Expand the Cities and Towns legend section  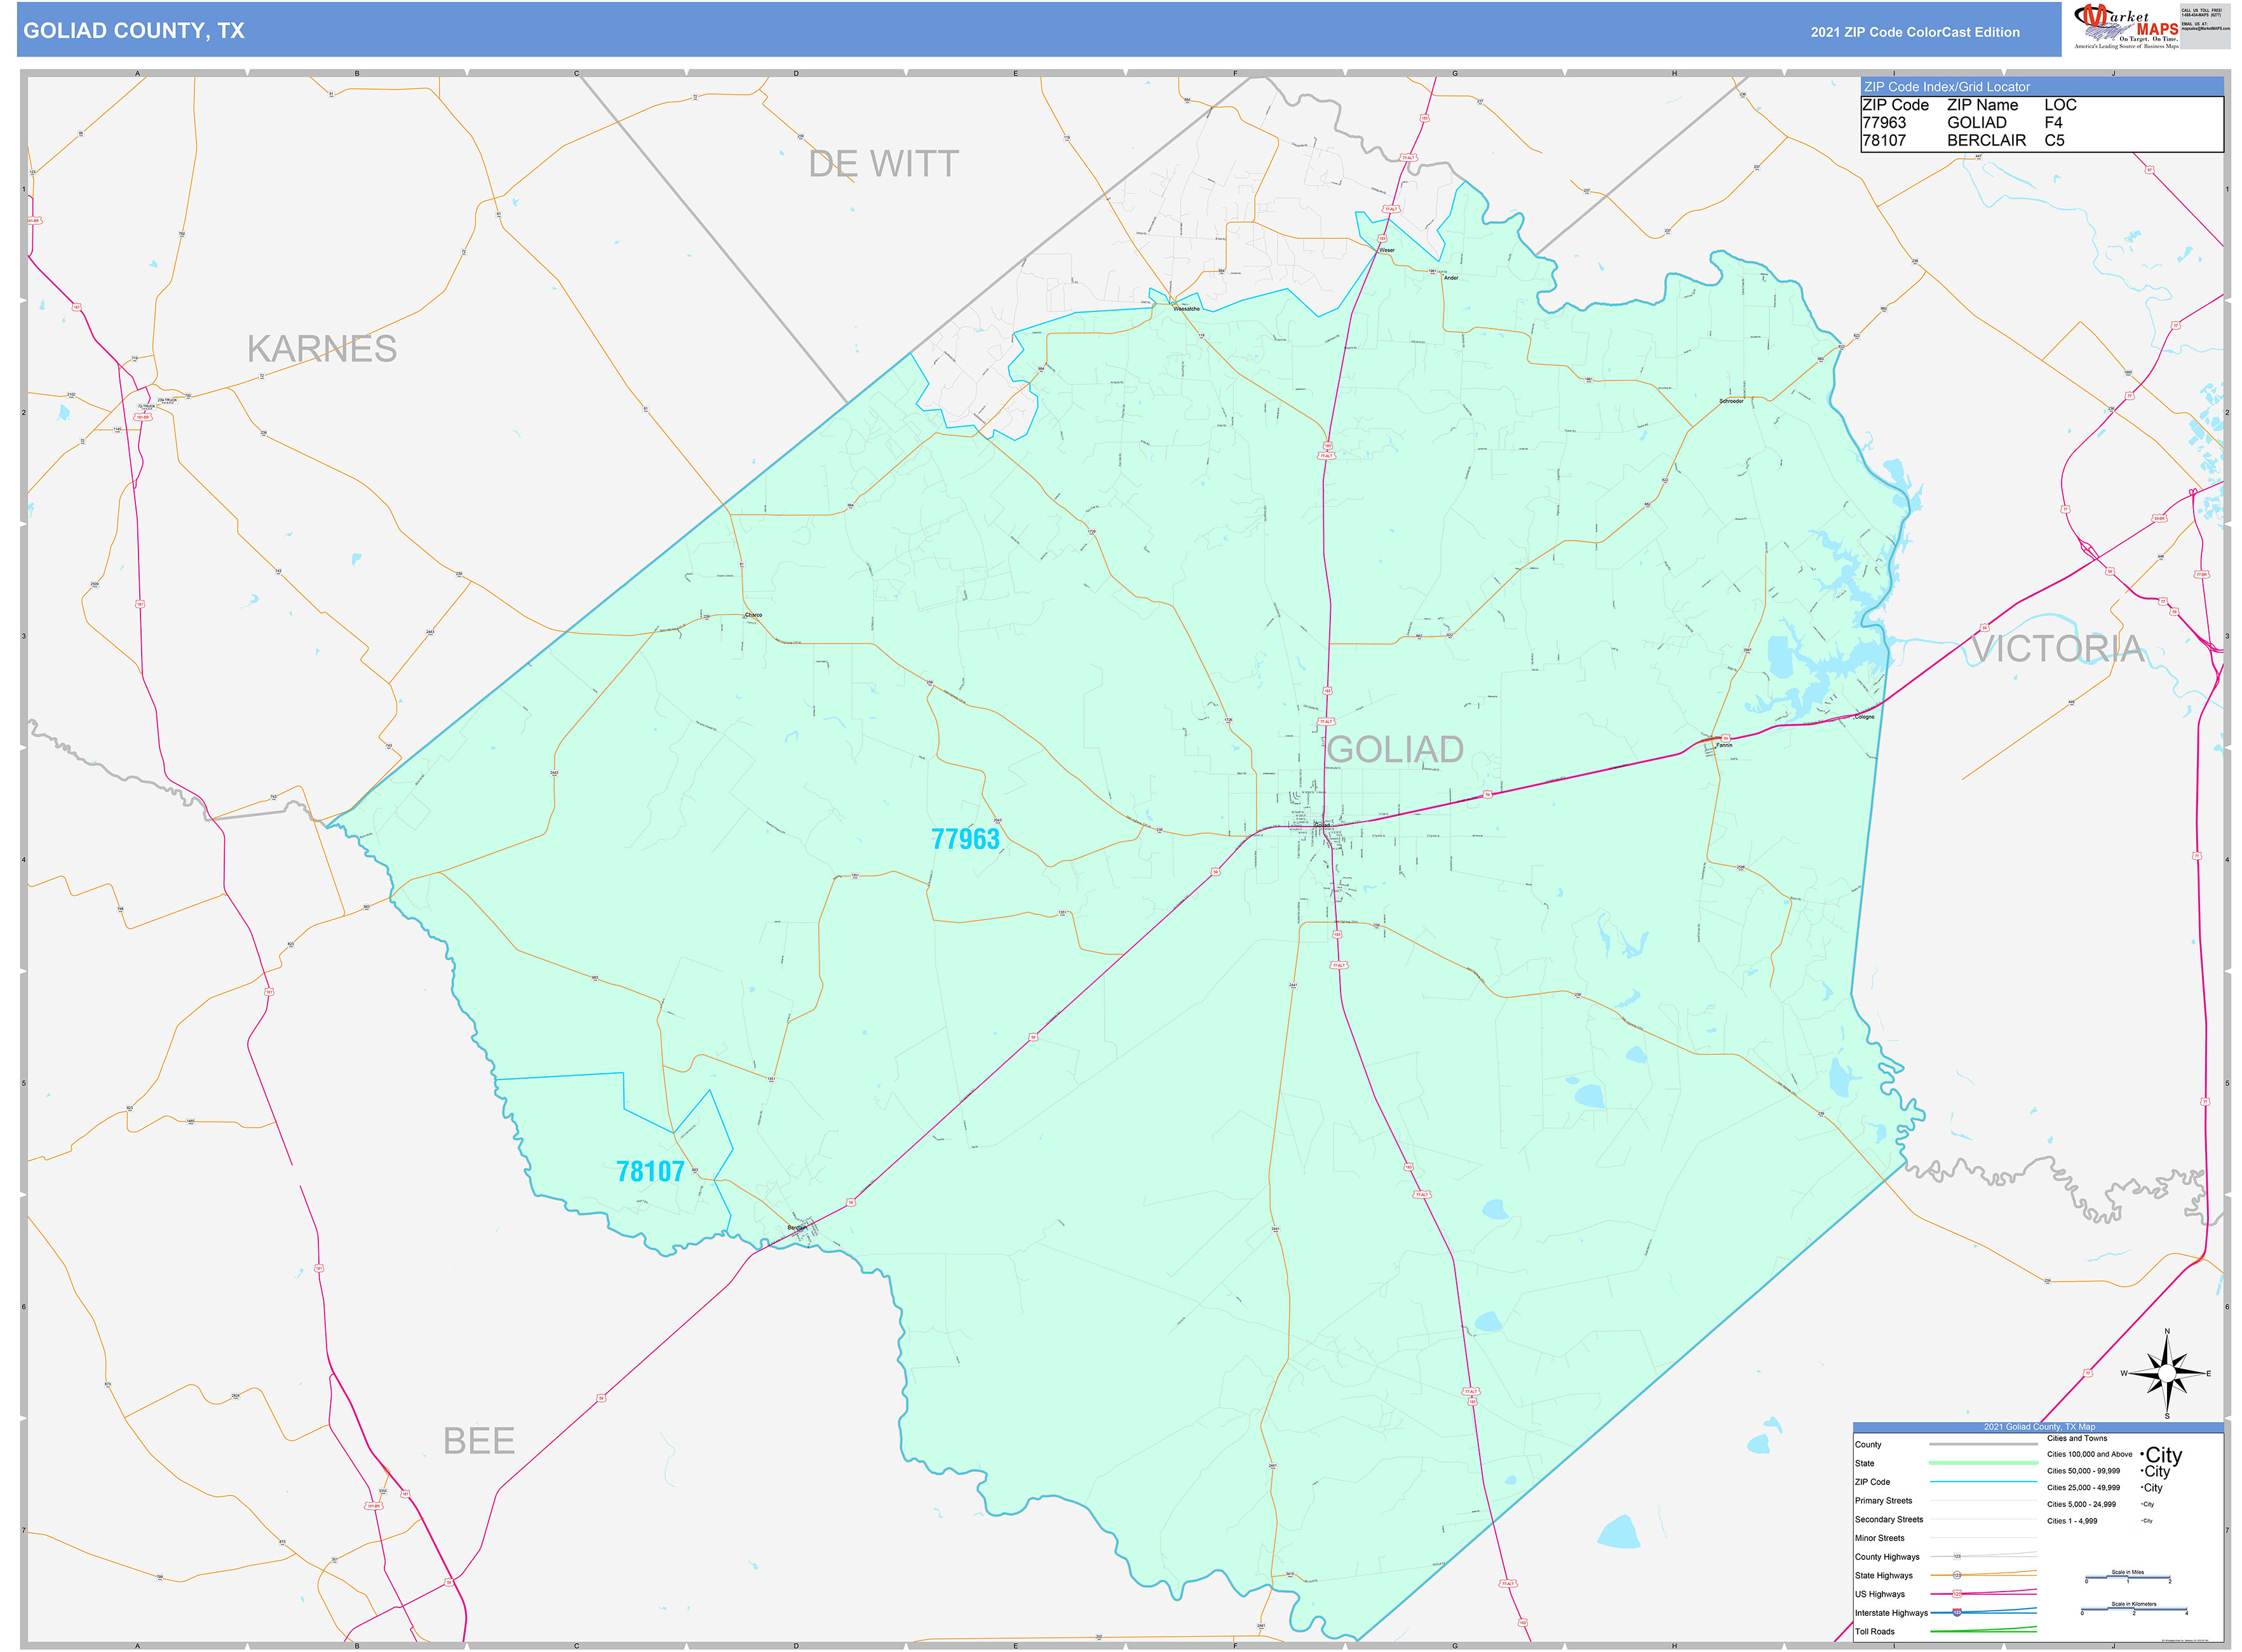point(2077,1439)
